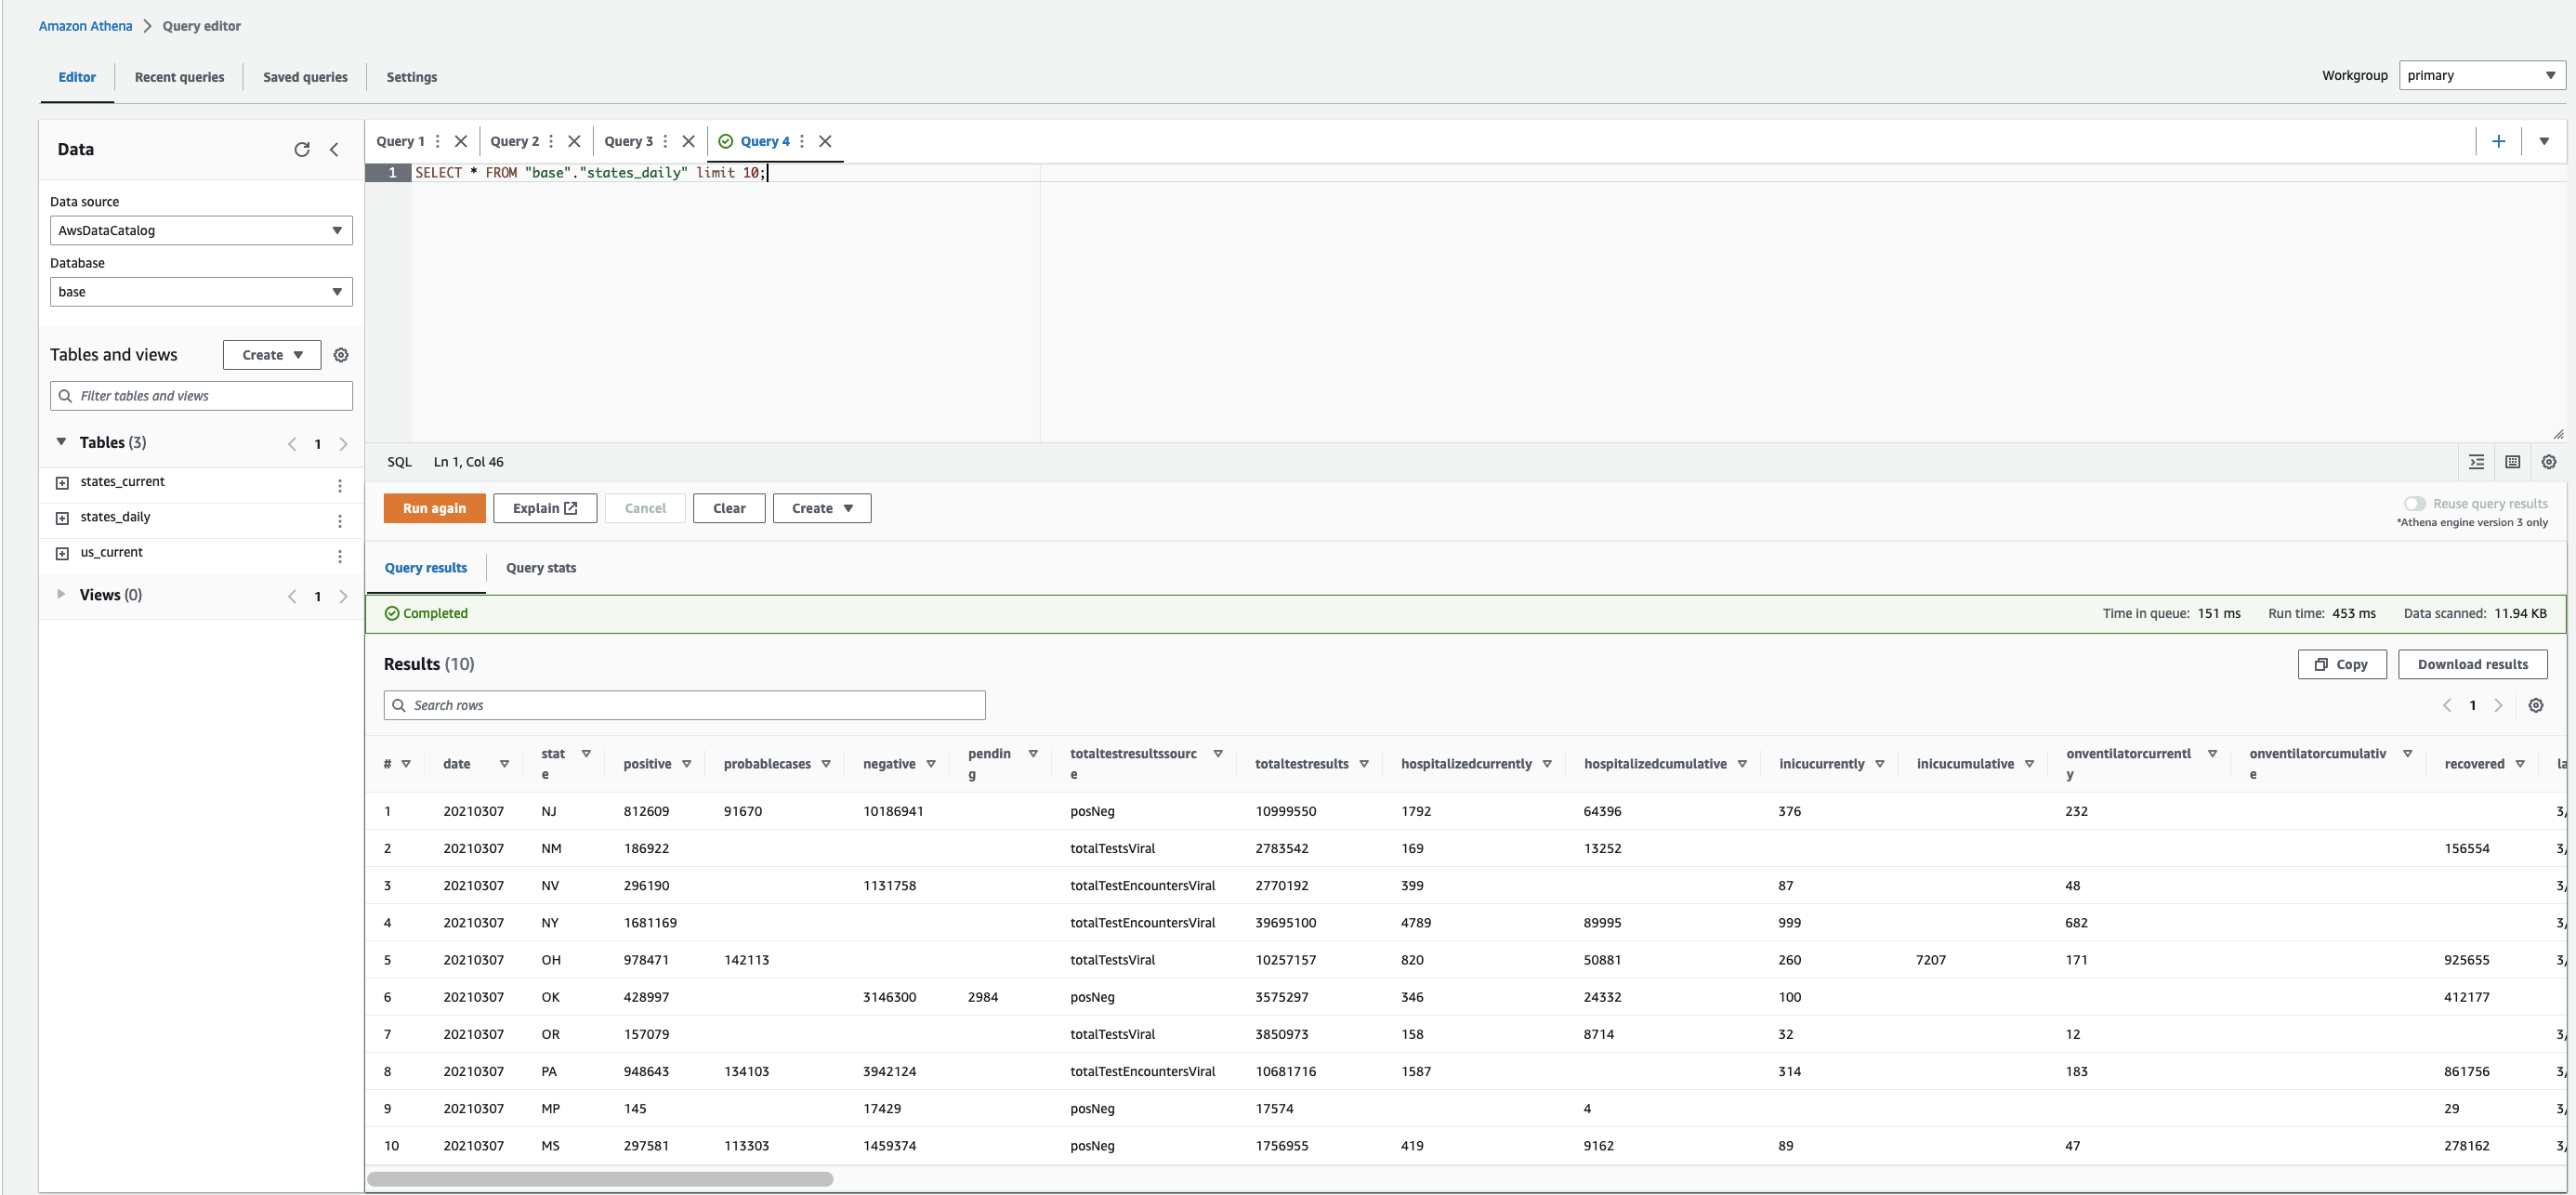Refresh the Data panel
Screen dimensions: 2576x1195
point(301,149)
